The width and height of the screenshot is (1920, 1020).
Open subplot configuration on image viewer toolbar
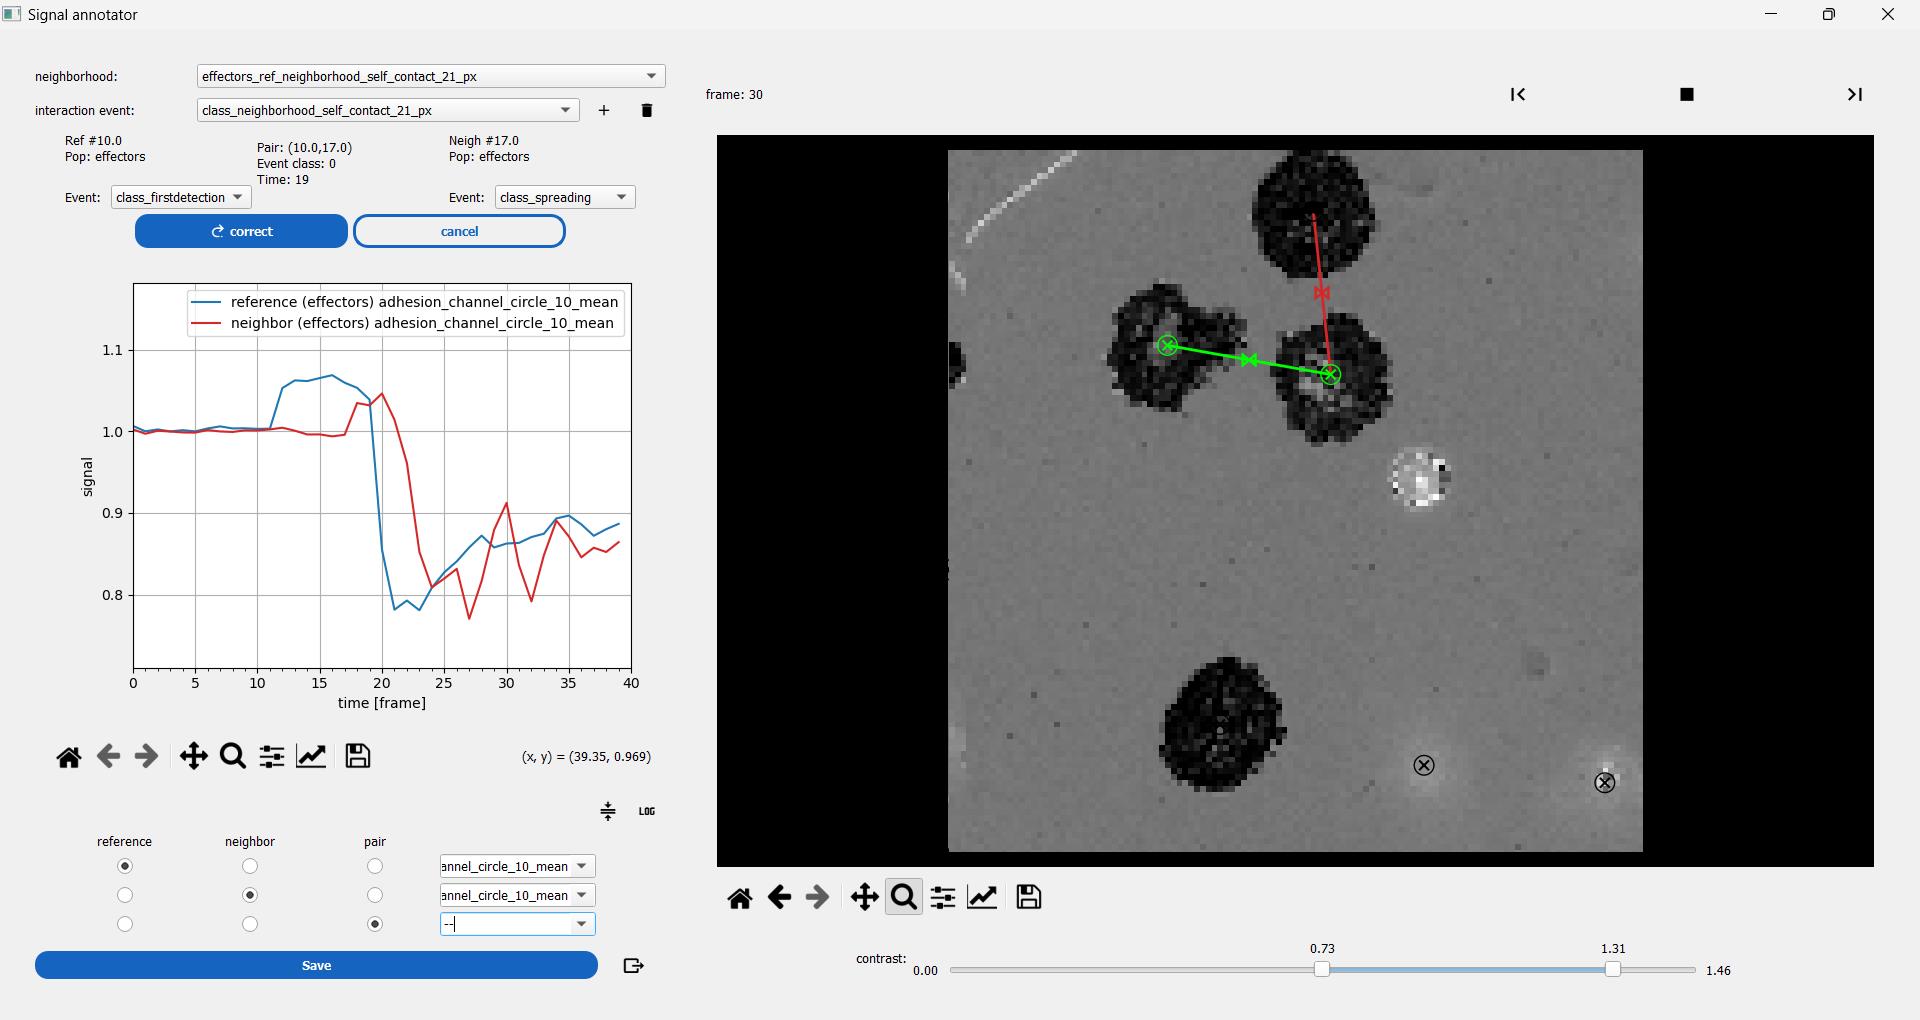click(x=943, y=897)
